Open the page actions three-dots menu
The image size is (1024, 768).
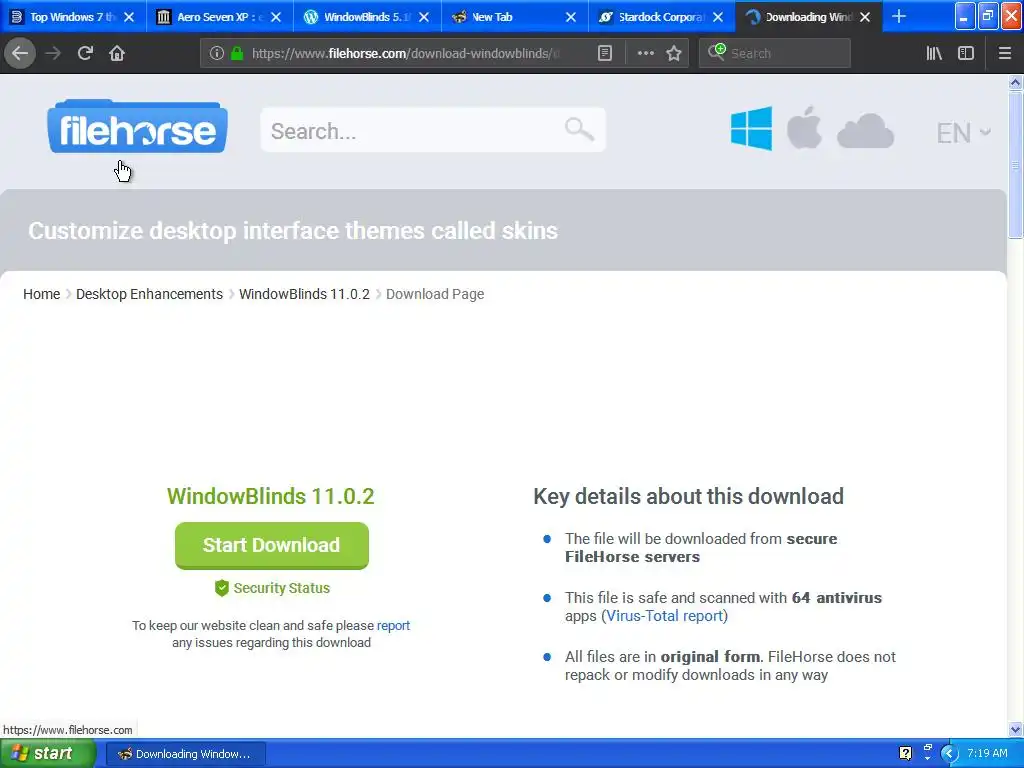(645, 53)
